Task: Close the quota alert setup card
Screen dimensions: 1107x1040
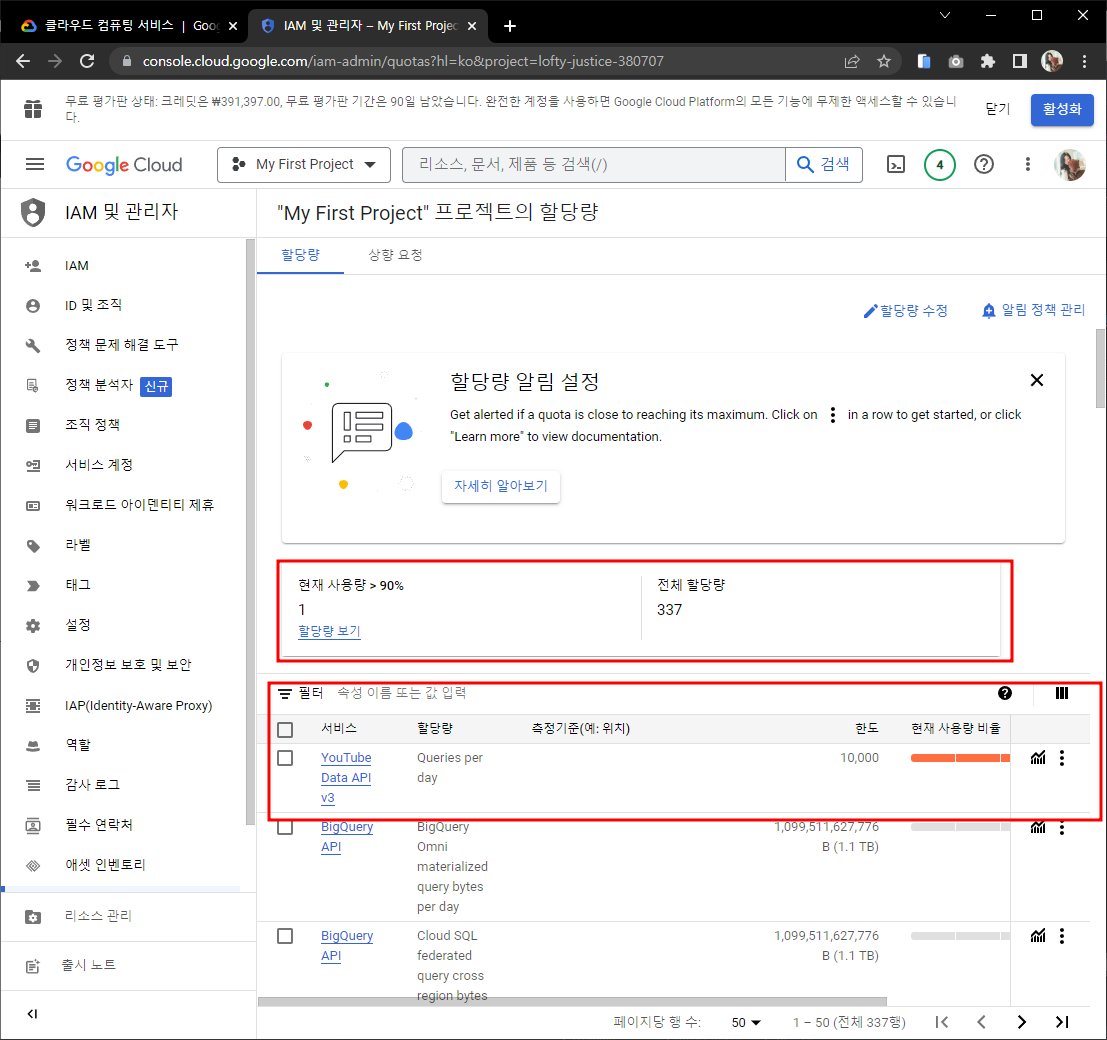Action: click(x=1036, y=380)
